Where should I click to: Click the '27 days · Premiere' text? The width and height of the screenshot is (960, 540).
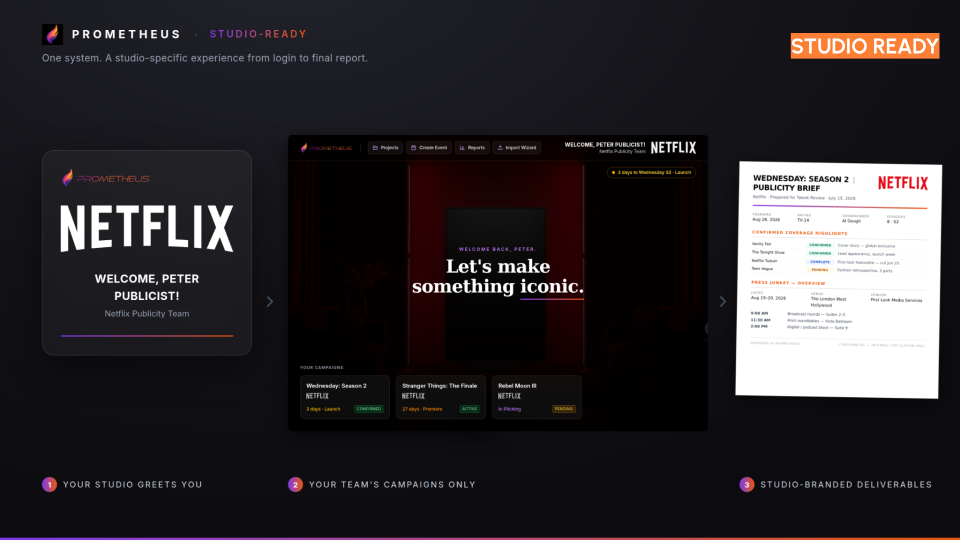click(422, 409)
